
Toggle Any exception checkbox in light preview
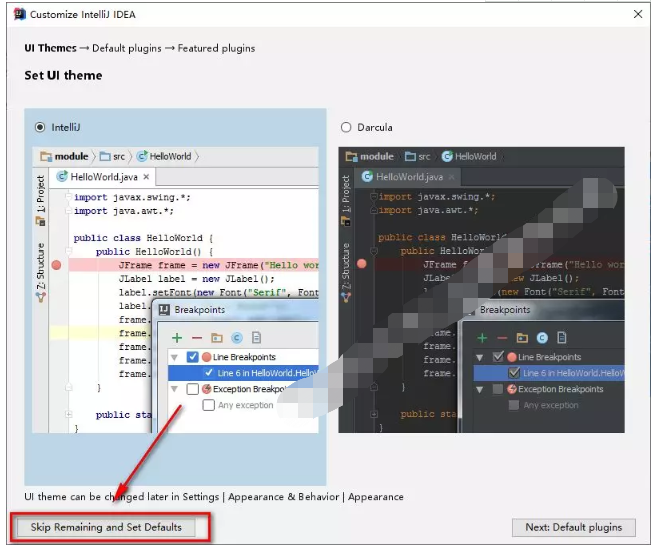[208, 405]
